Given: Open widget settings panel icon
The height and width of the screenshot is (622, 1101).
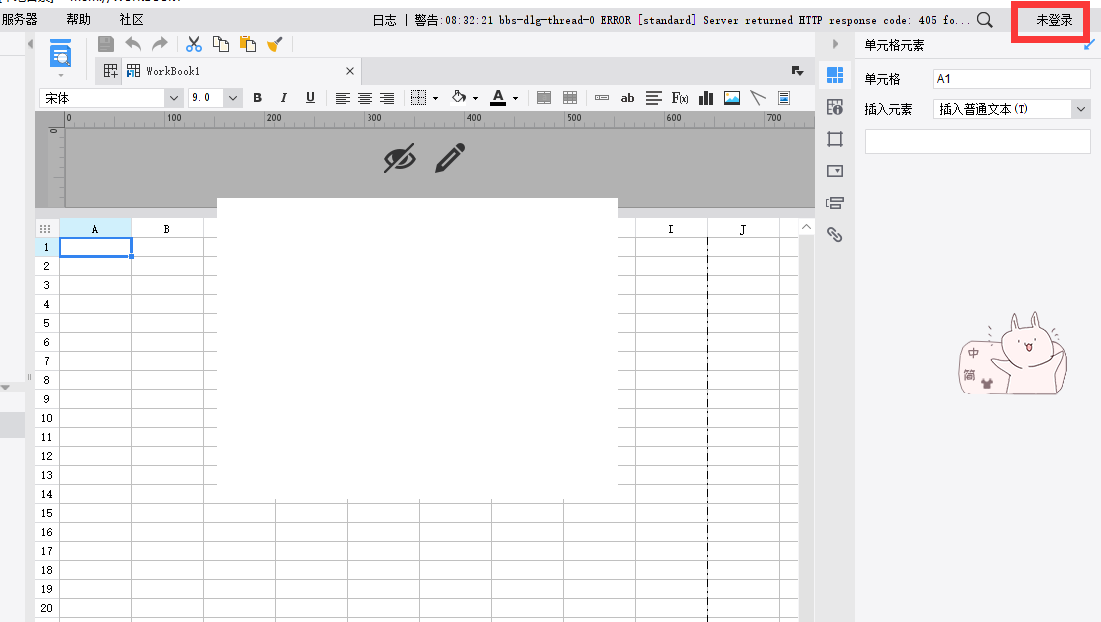Looking at the screenshot, I should click(x=835, y=171).
